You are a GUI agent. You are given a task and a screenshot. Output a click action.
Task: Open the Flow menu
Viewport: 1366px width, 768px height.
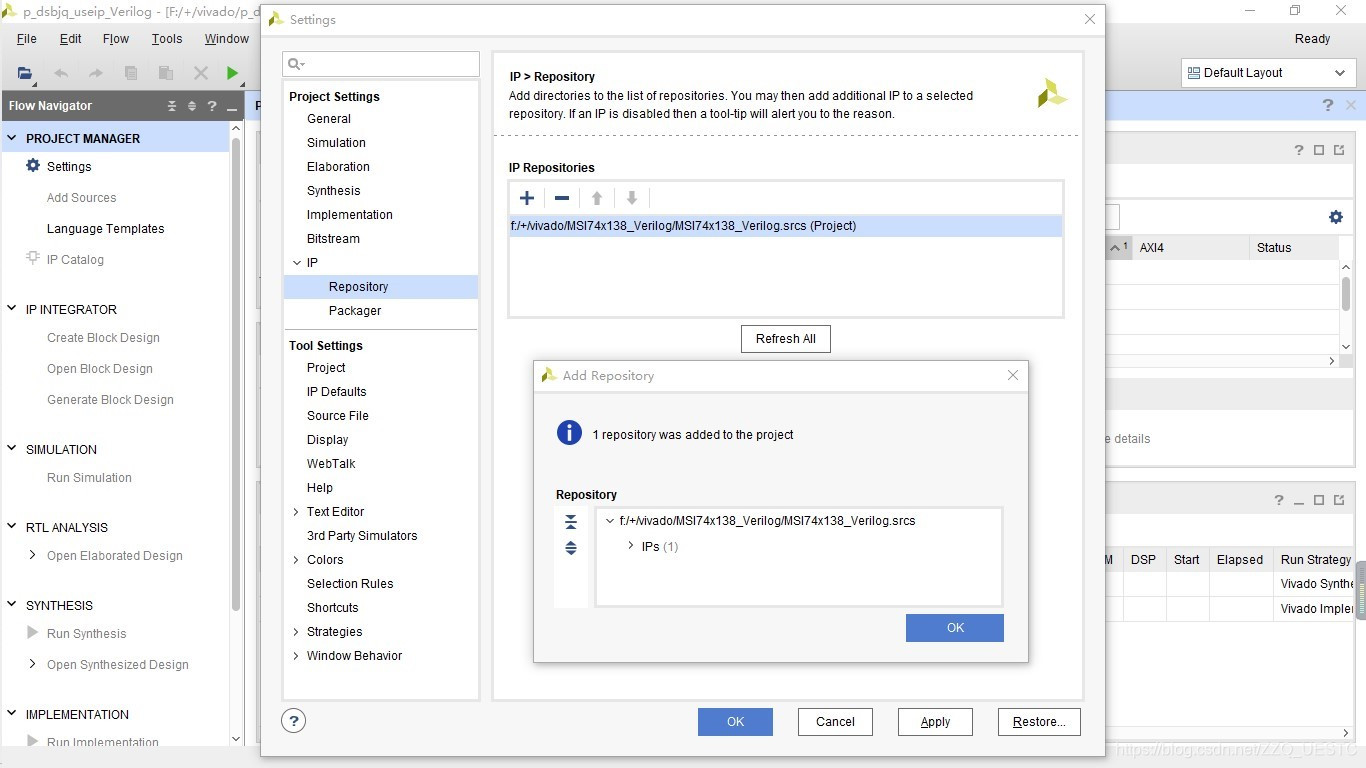pos(116,39)
